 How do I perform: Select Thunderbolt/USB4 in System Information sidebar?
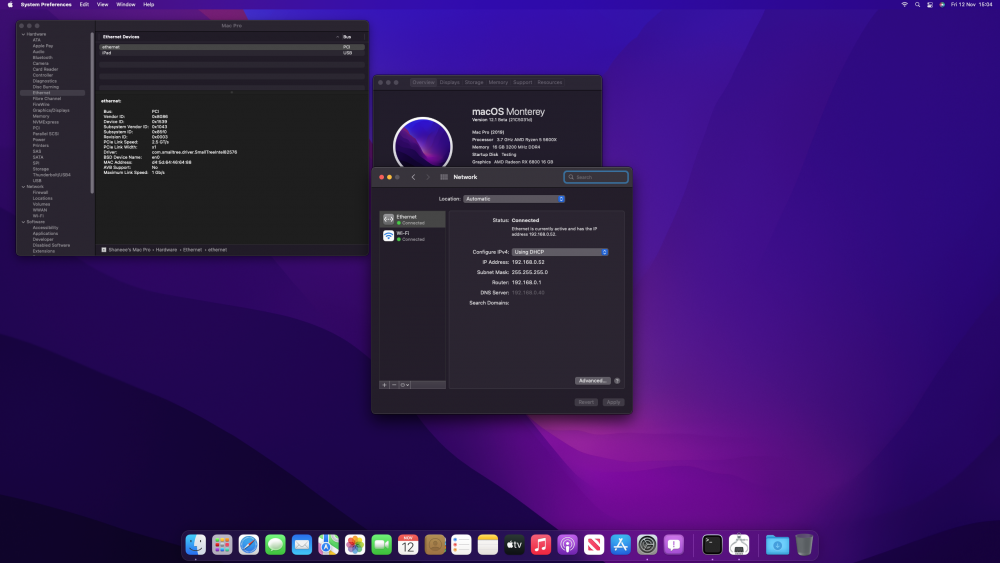coord(51,175)
